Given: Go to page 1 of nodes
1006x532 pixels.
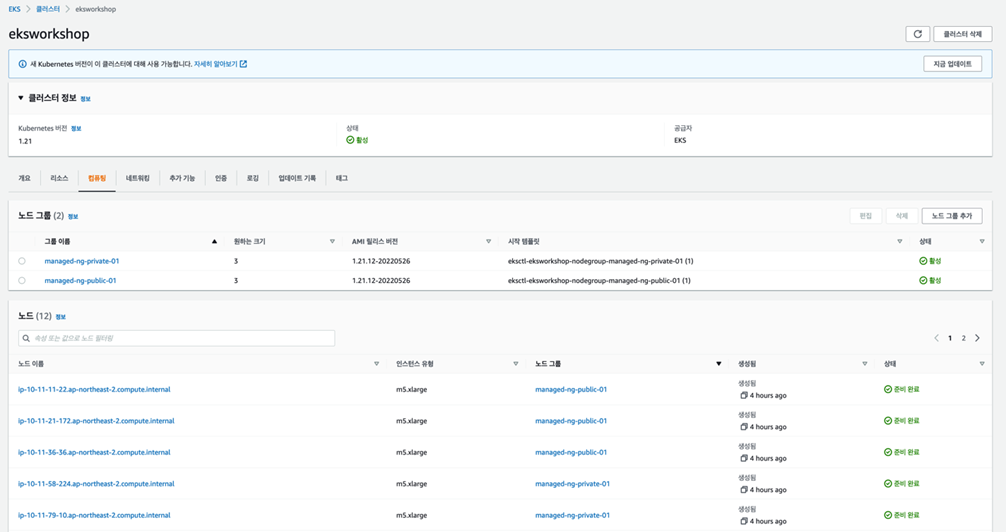Looking at the screenshot, I should click(x=950, y=338).
